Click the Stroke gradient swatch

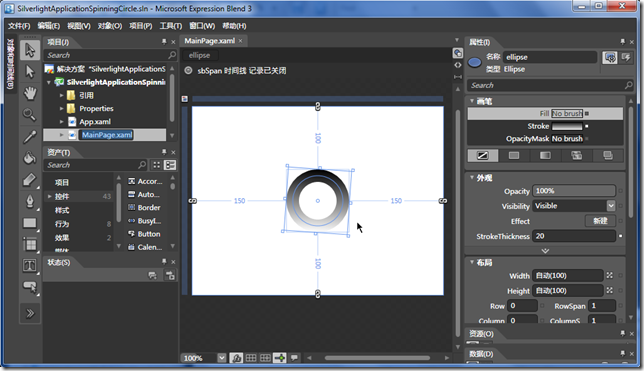point(567,126)
